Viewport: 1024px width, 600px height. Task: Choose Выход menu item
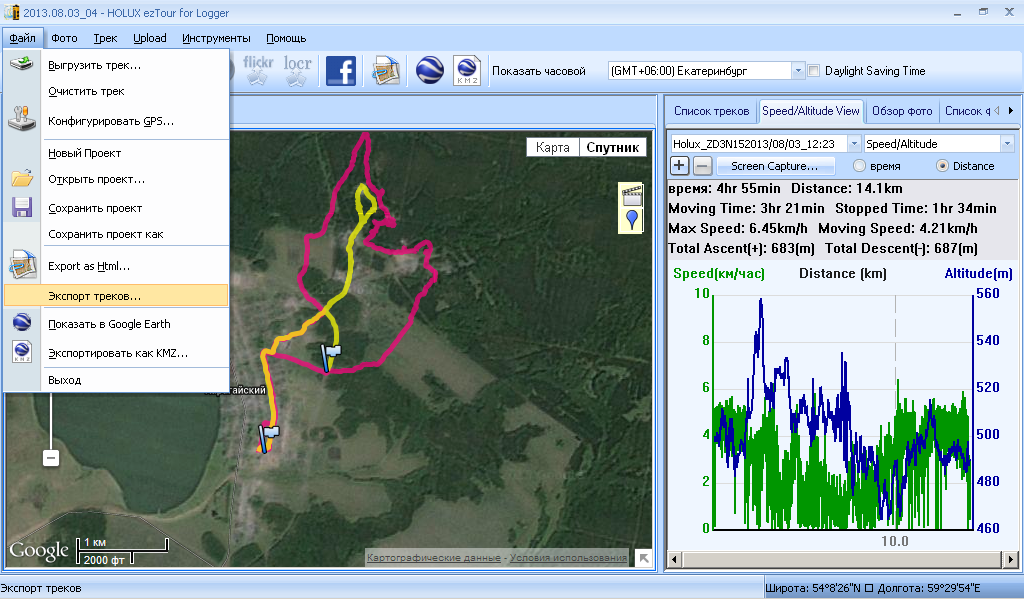(116, 380)
